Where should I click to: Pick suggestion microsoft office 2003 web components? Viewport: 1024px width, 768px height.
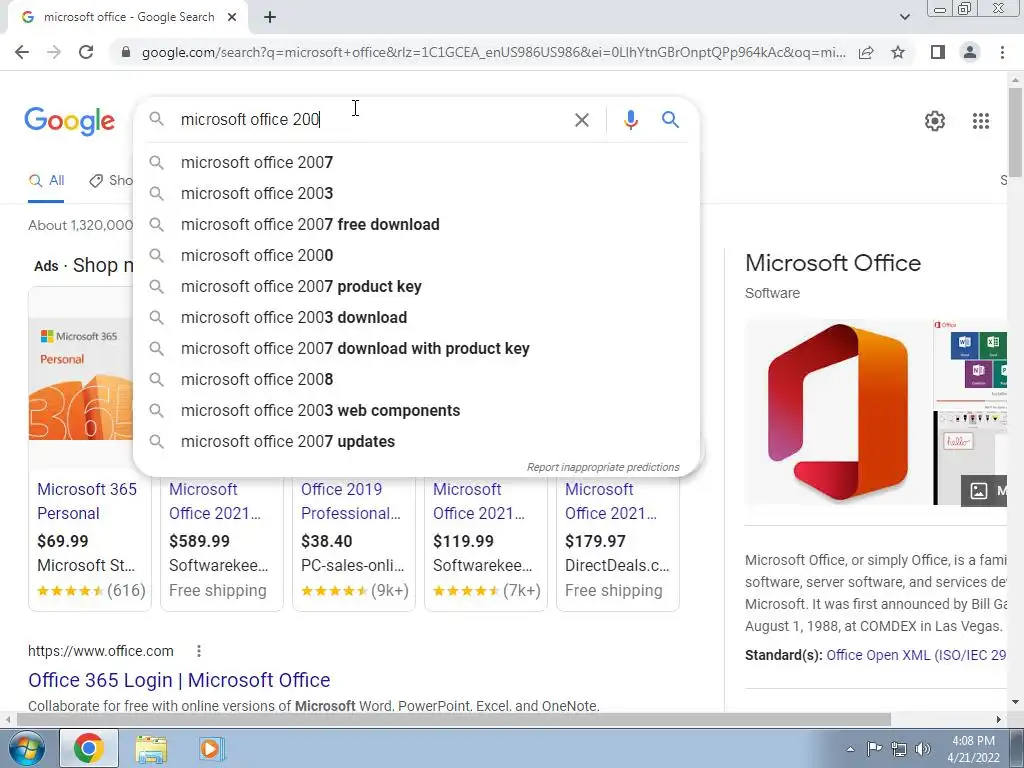(x=417, y=410)
